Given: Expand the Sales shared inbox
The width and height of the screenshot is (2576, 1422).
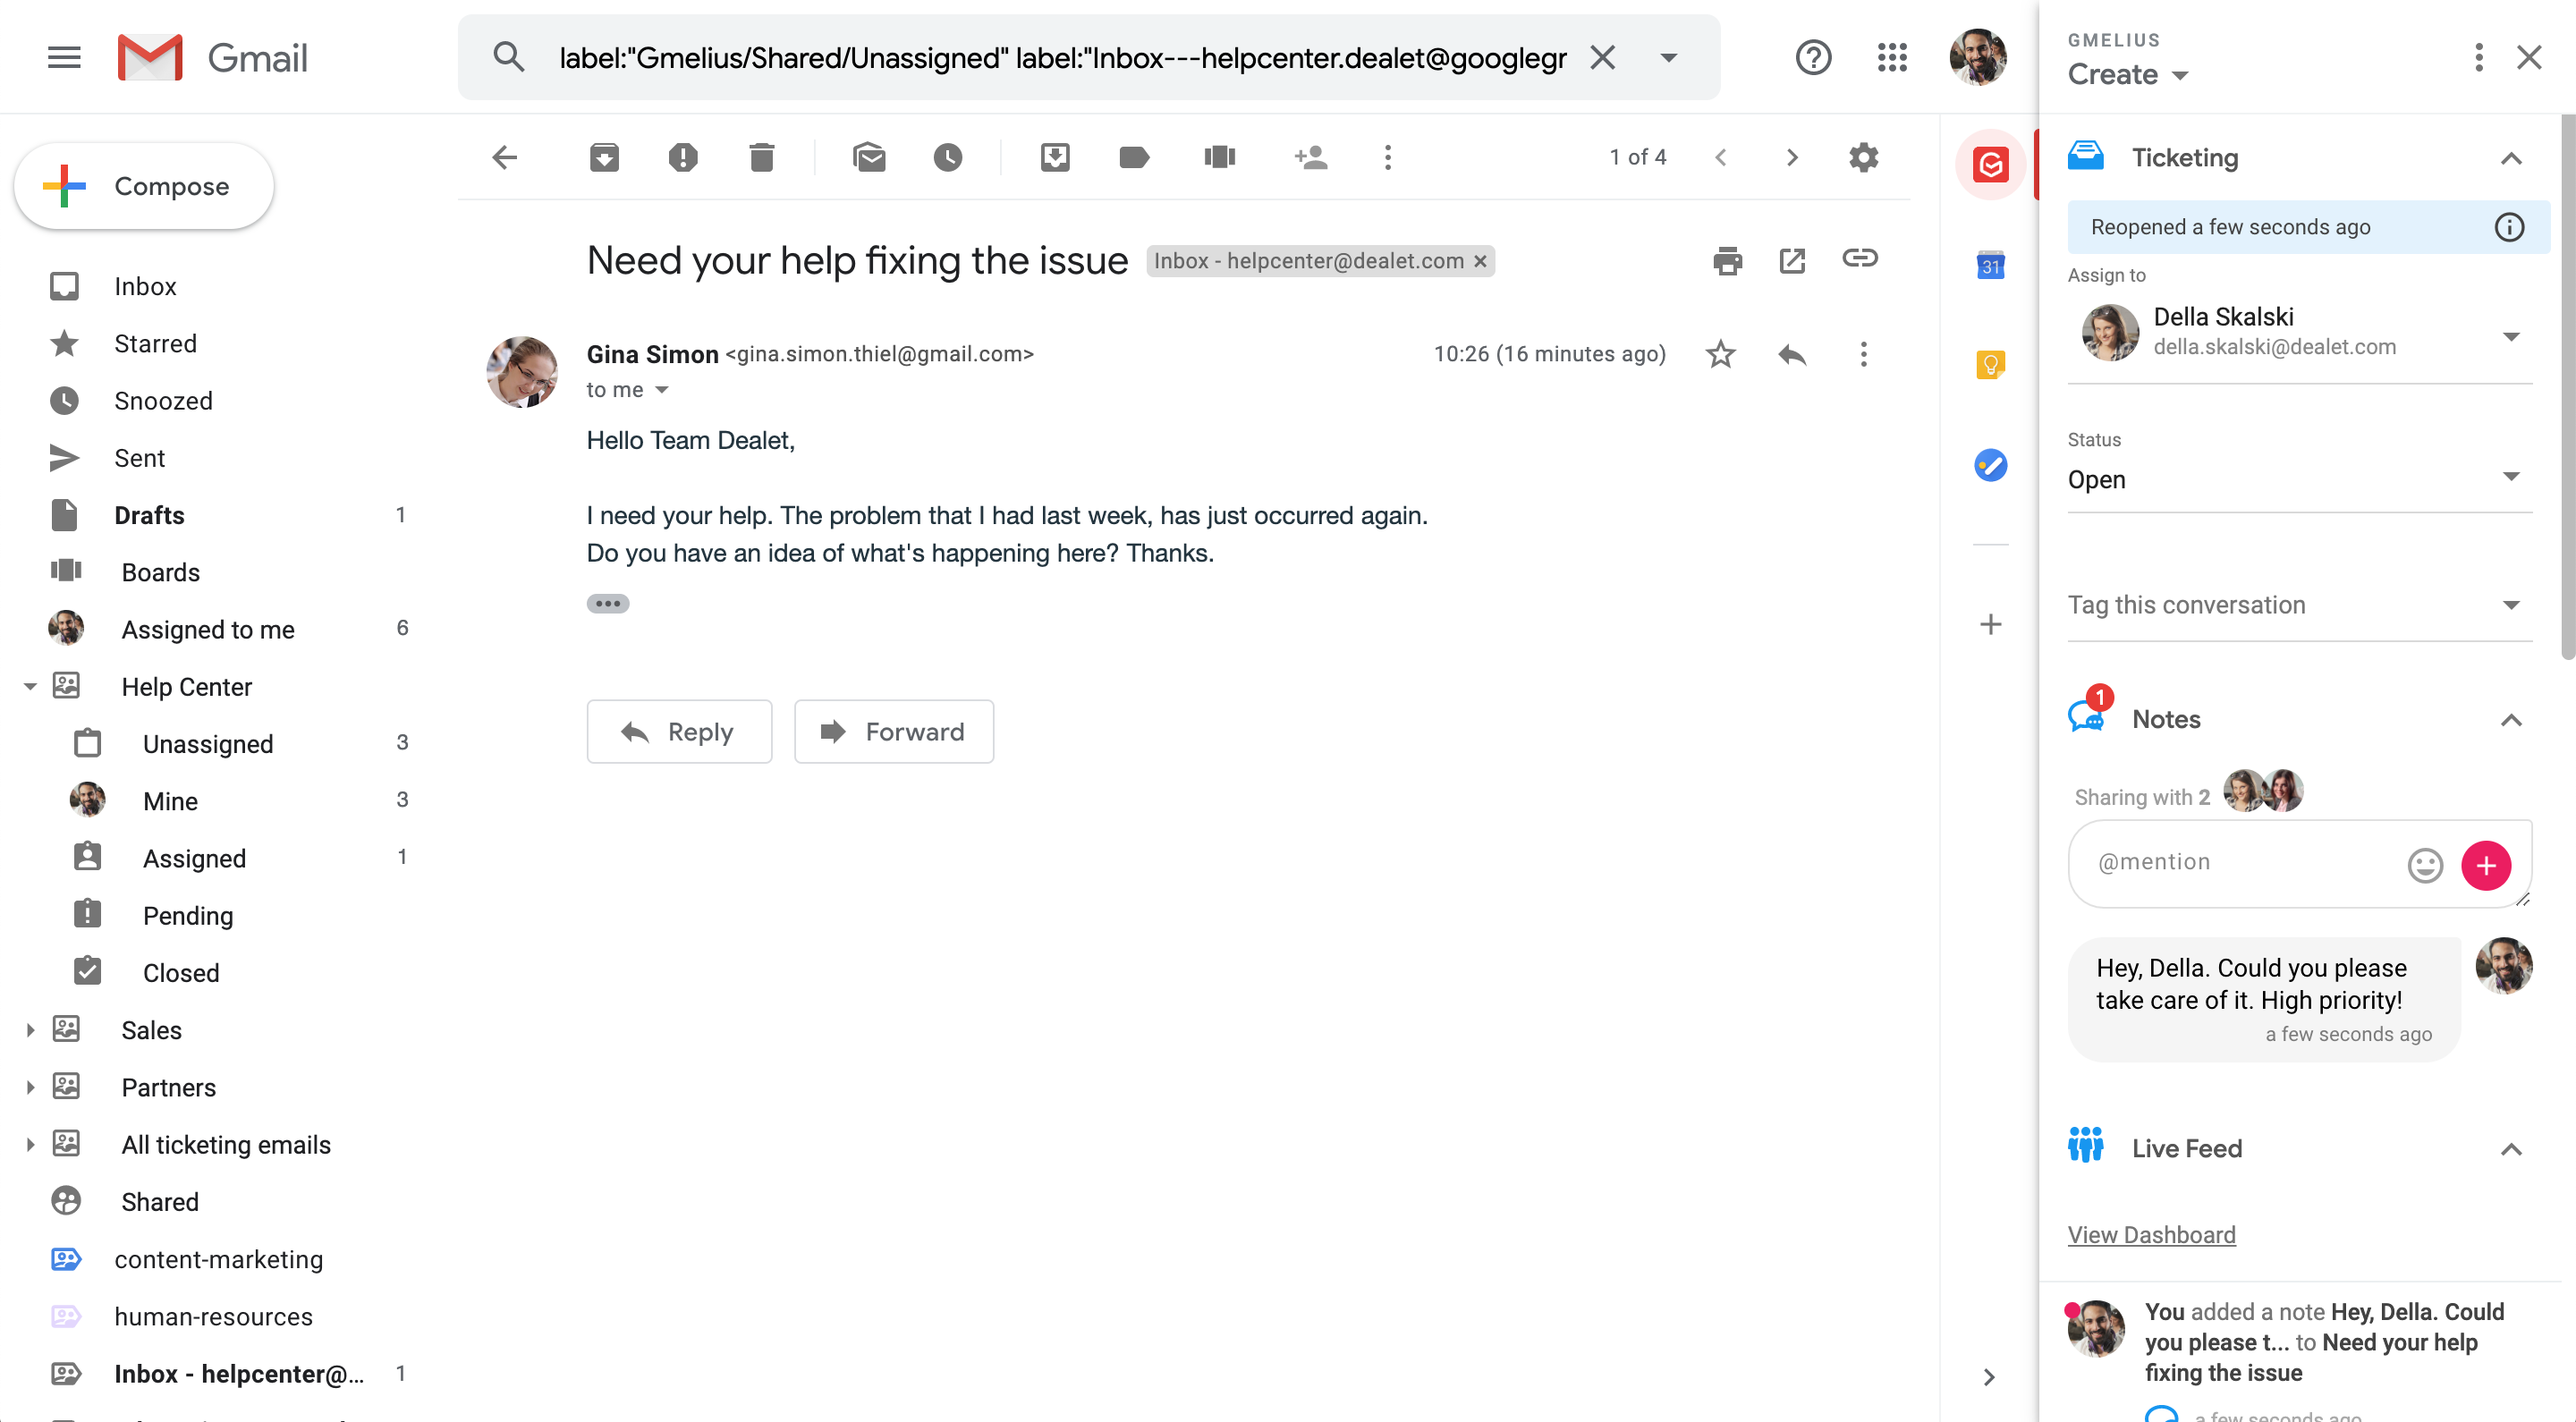Looking at the screenshot, I should (x=30, y=1030).
